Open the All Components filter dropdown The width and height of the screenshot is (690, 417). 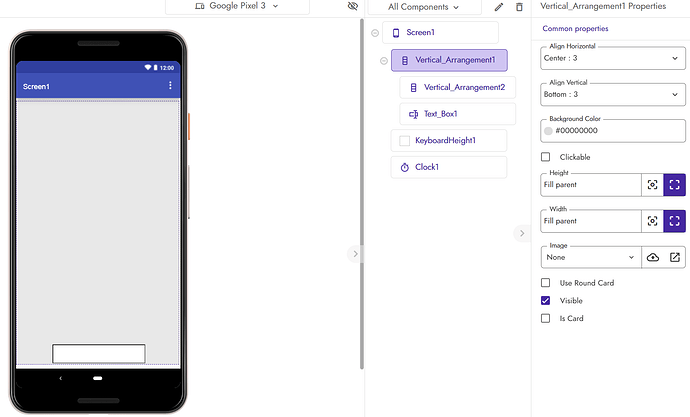(423, 7)
